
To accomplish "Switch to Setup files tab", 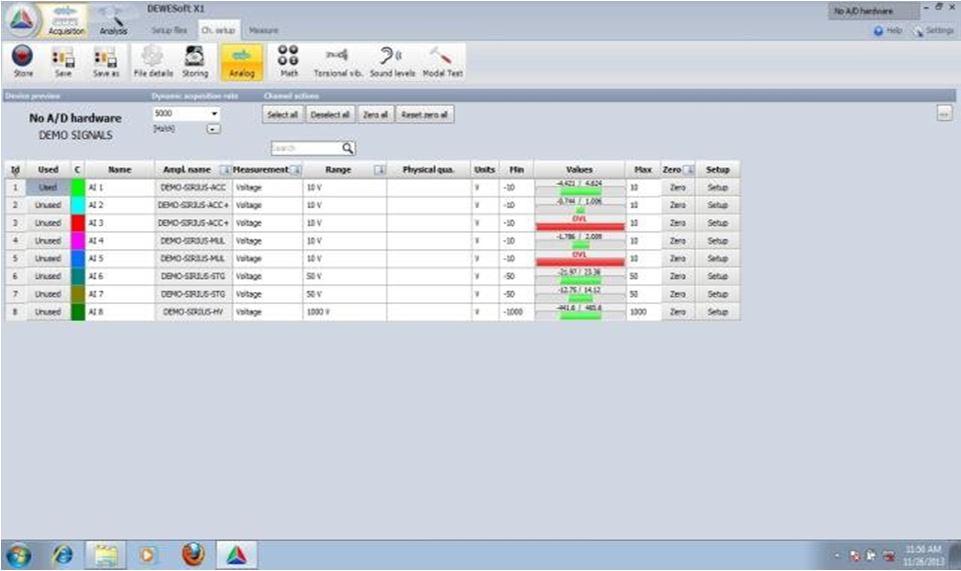I will [170, 30].
